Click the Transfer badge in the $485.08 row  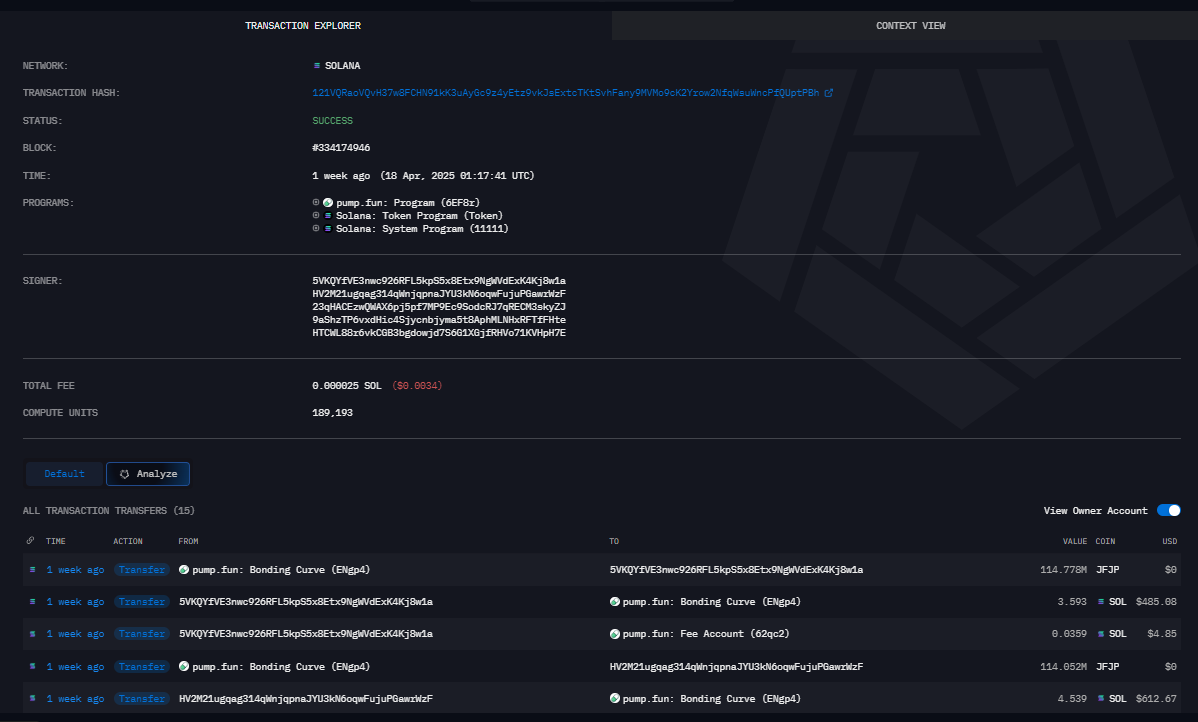pyautogui.click(x=141, y=602)
